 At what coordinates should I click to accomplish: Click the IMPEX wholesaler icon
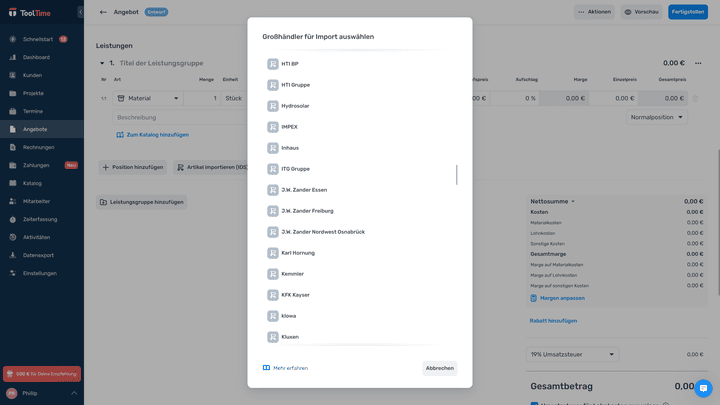[273, 127]
